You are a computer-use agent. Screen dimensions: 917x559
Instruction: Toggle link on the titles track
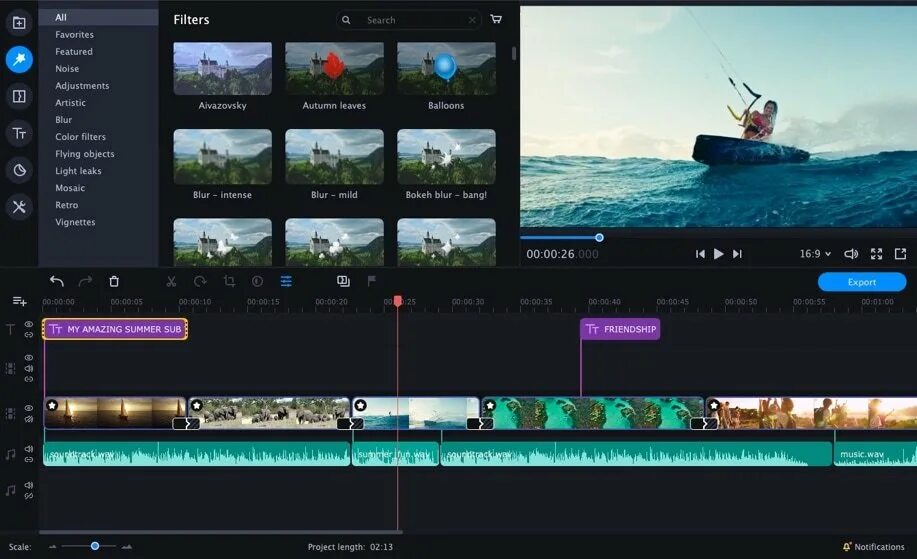(28, 334)
